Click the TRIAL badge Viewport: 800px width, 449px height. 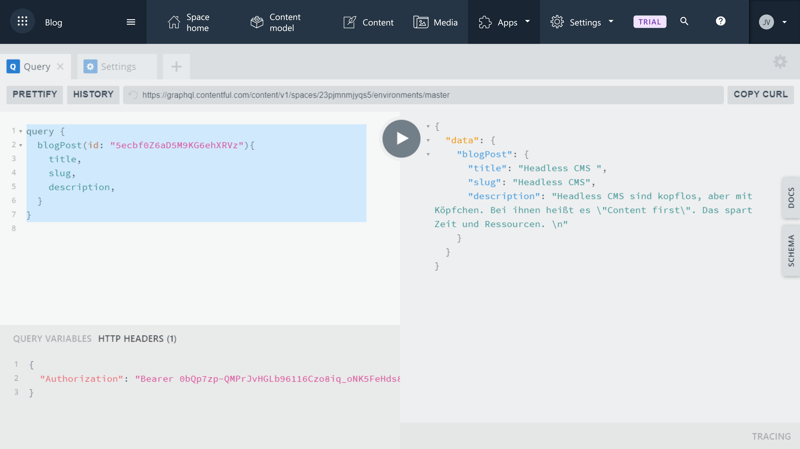pos(649,22)
